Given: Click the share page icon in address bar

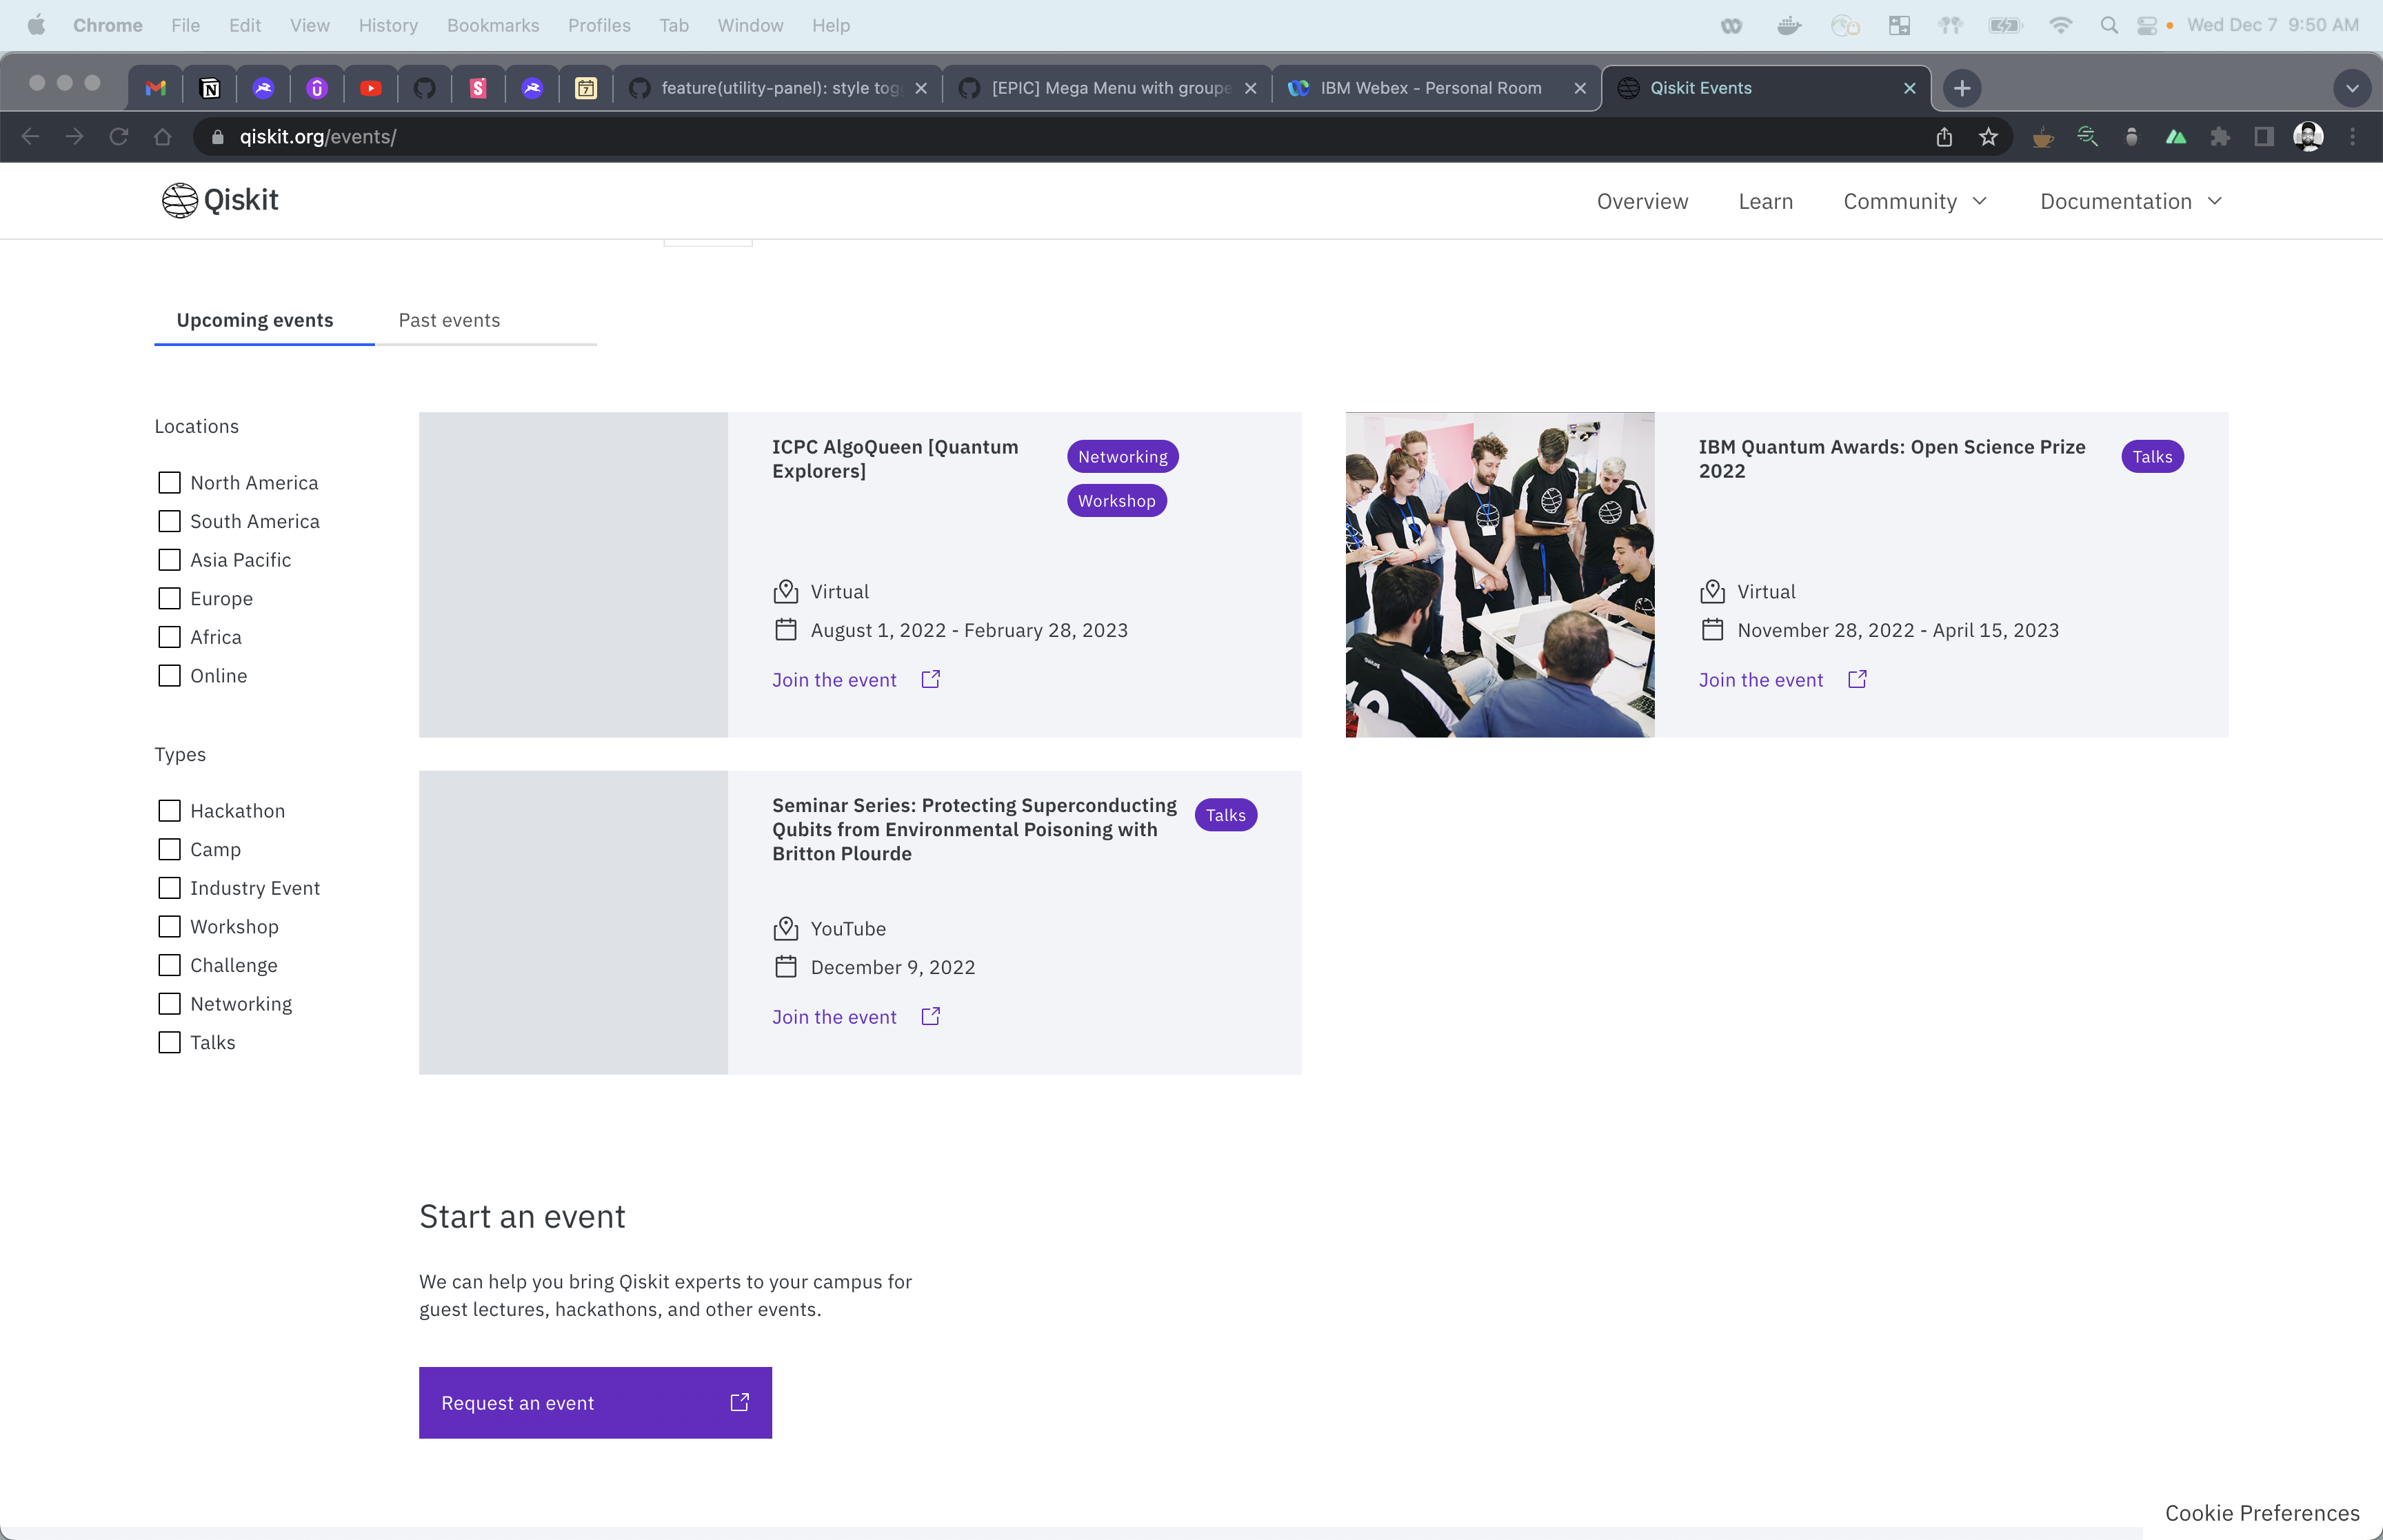Looking at the screenshot, I should [x=1944, y=137].
